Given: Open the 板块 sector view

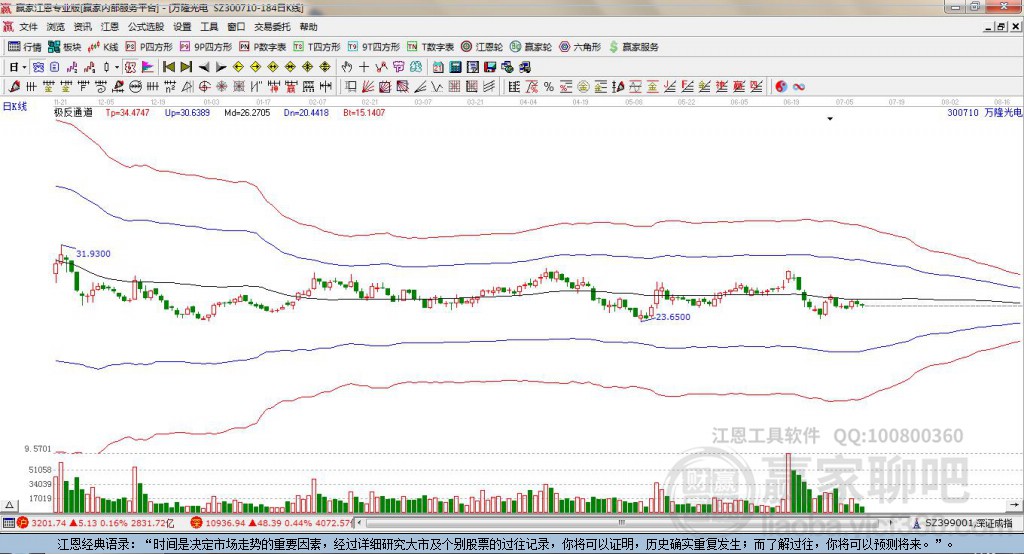Looking at the screenshot, I should tap(65, 47).
